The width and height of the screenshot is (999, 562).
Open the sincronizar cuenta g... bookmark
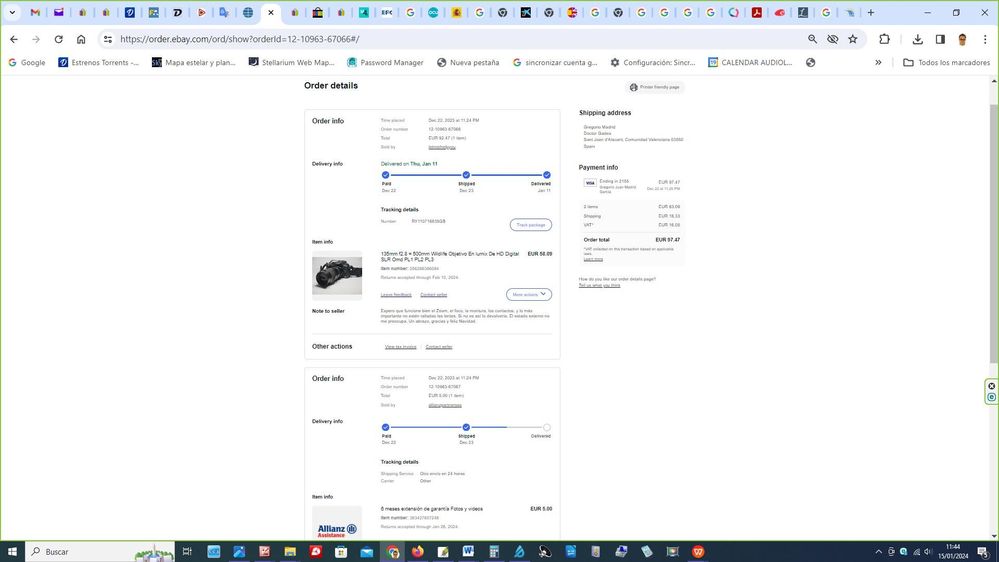[555, 62]
